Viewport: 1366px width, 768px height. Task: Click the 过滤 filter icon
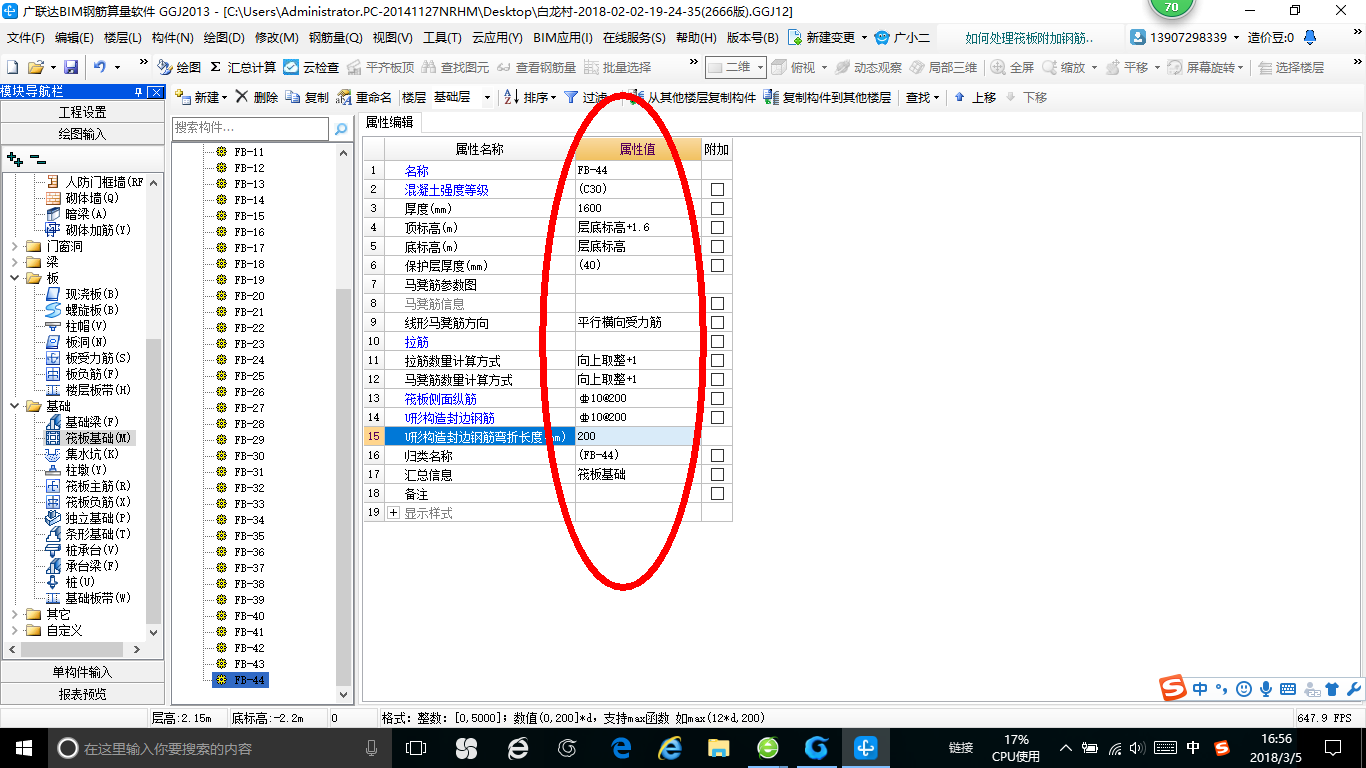coord(571,97)
